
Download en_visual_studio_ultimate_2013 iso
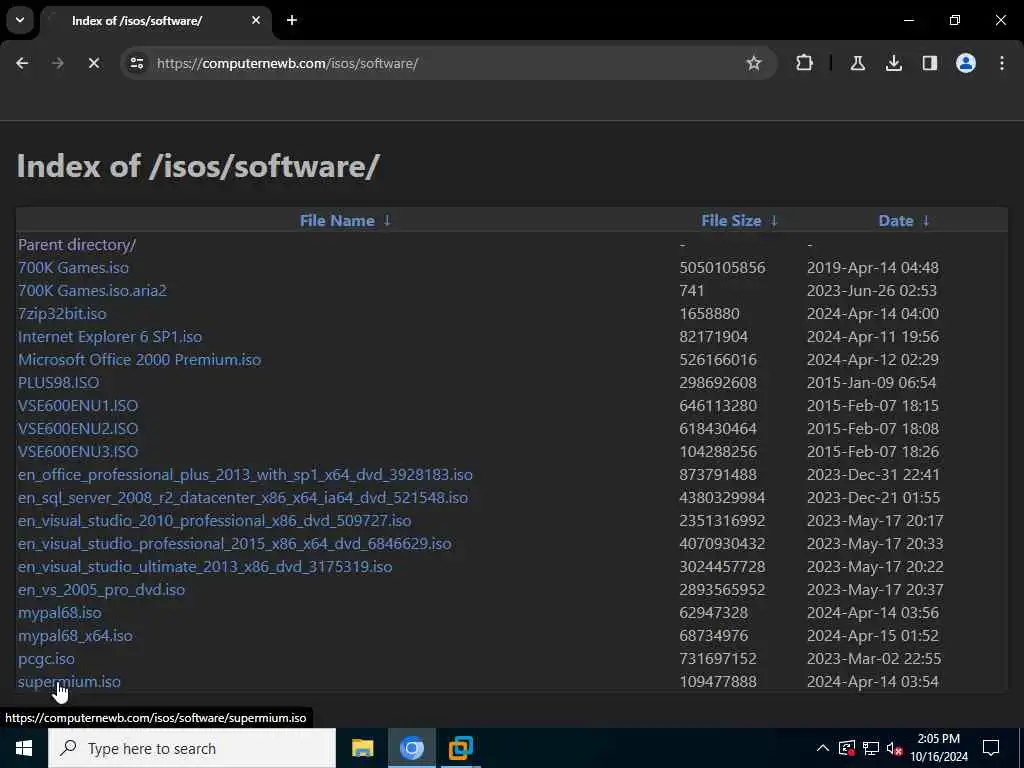click(x=205, y=567)
